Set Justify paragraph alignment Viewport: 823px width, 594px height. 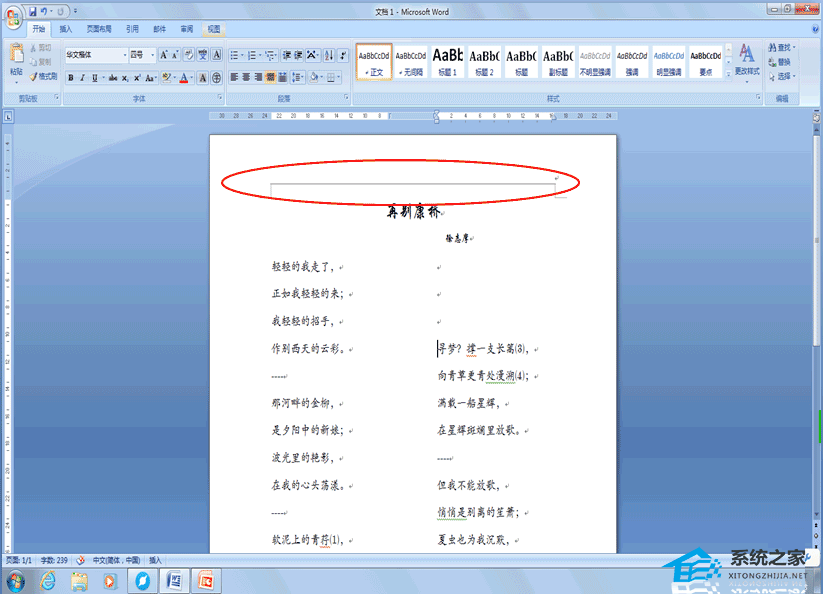click(270, 78)
